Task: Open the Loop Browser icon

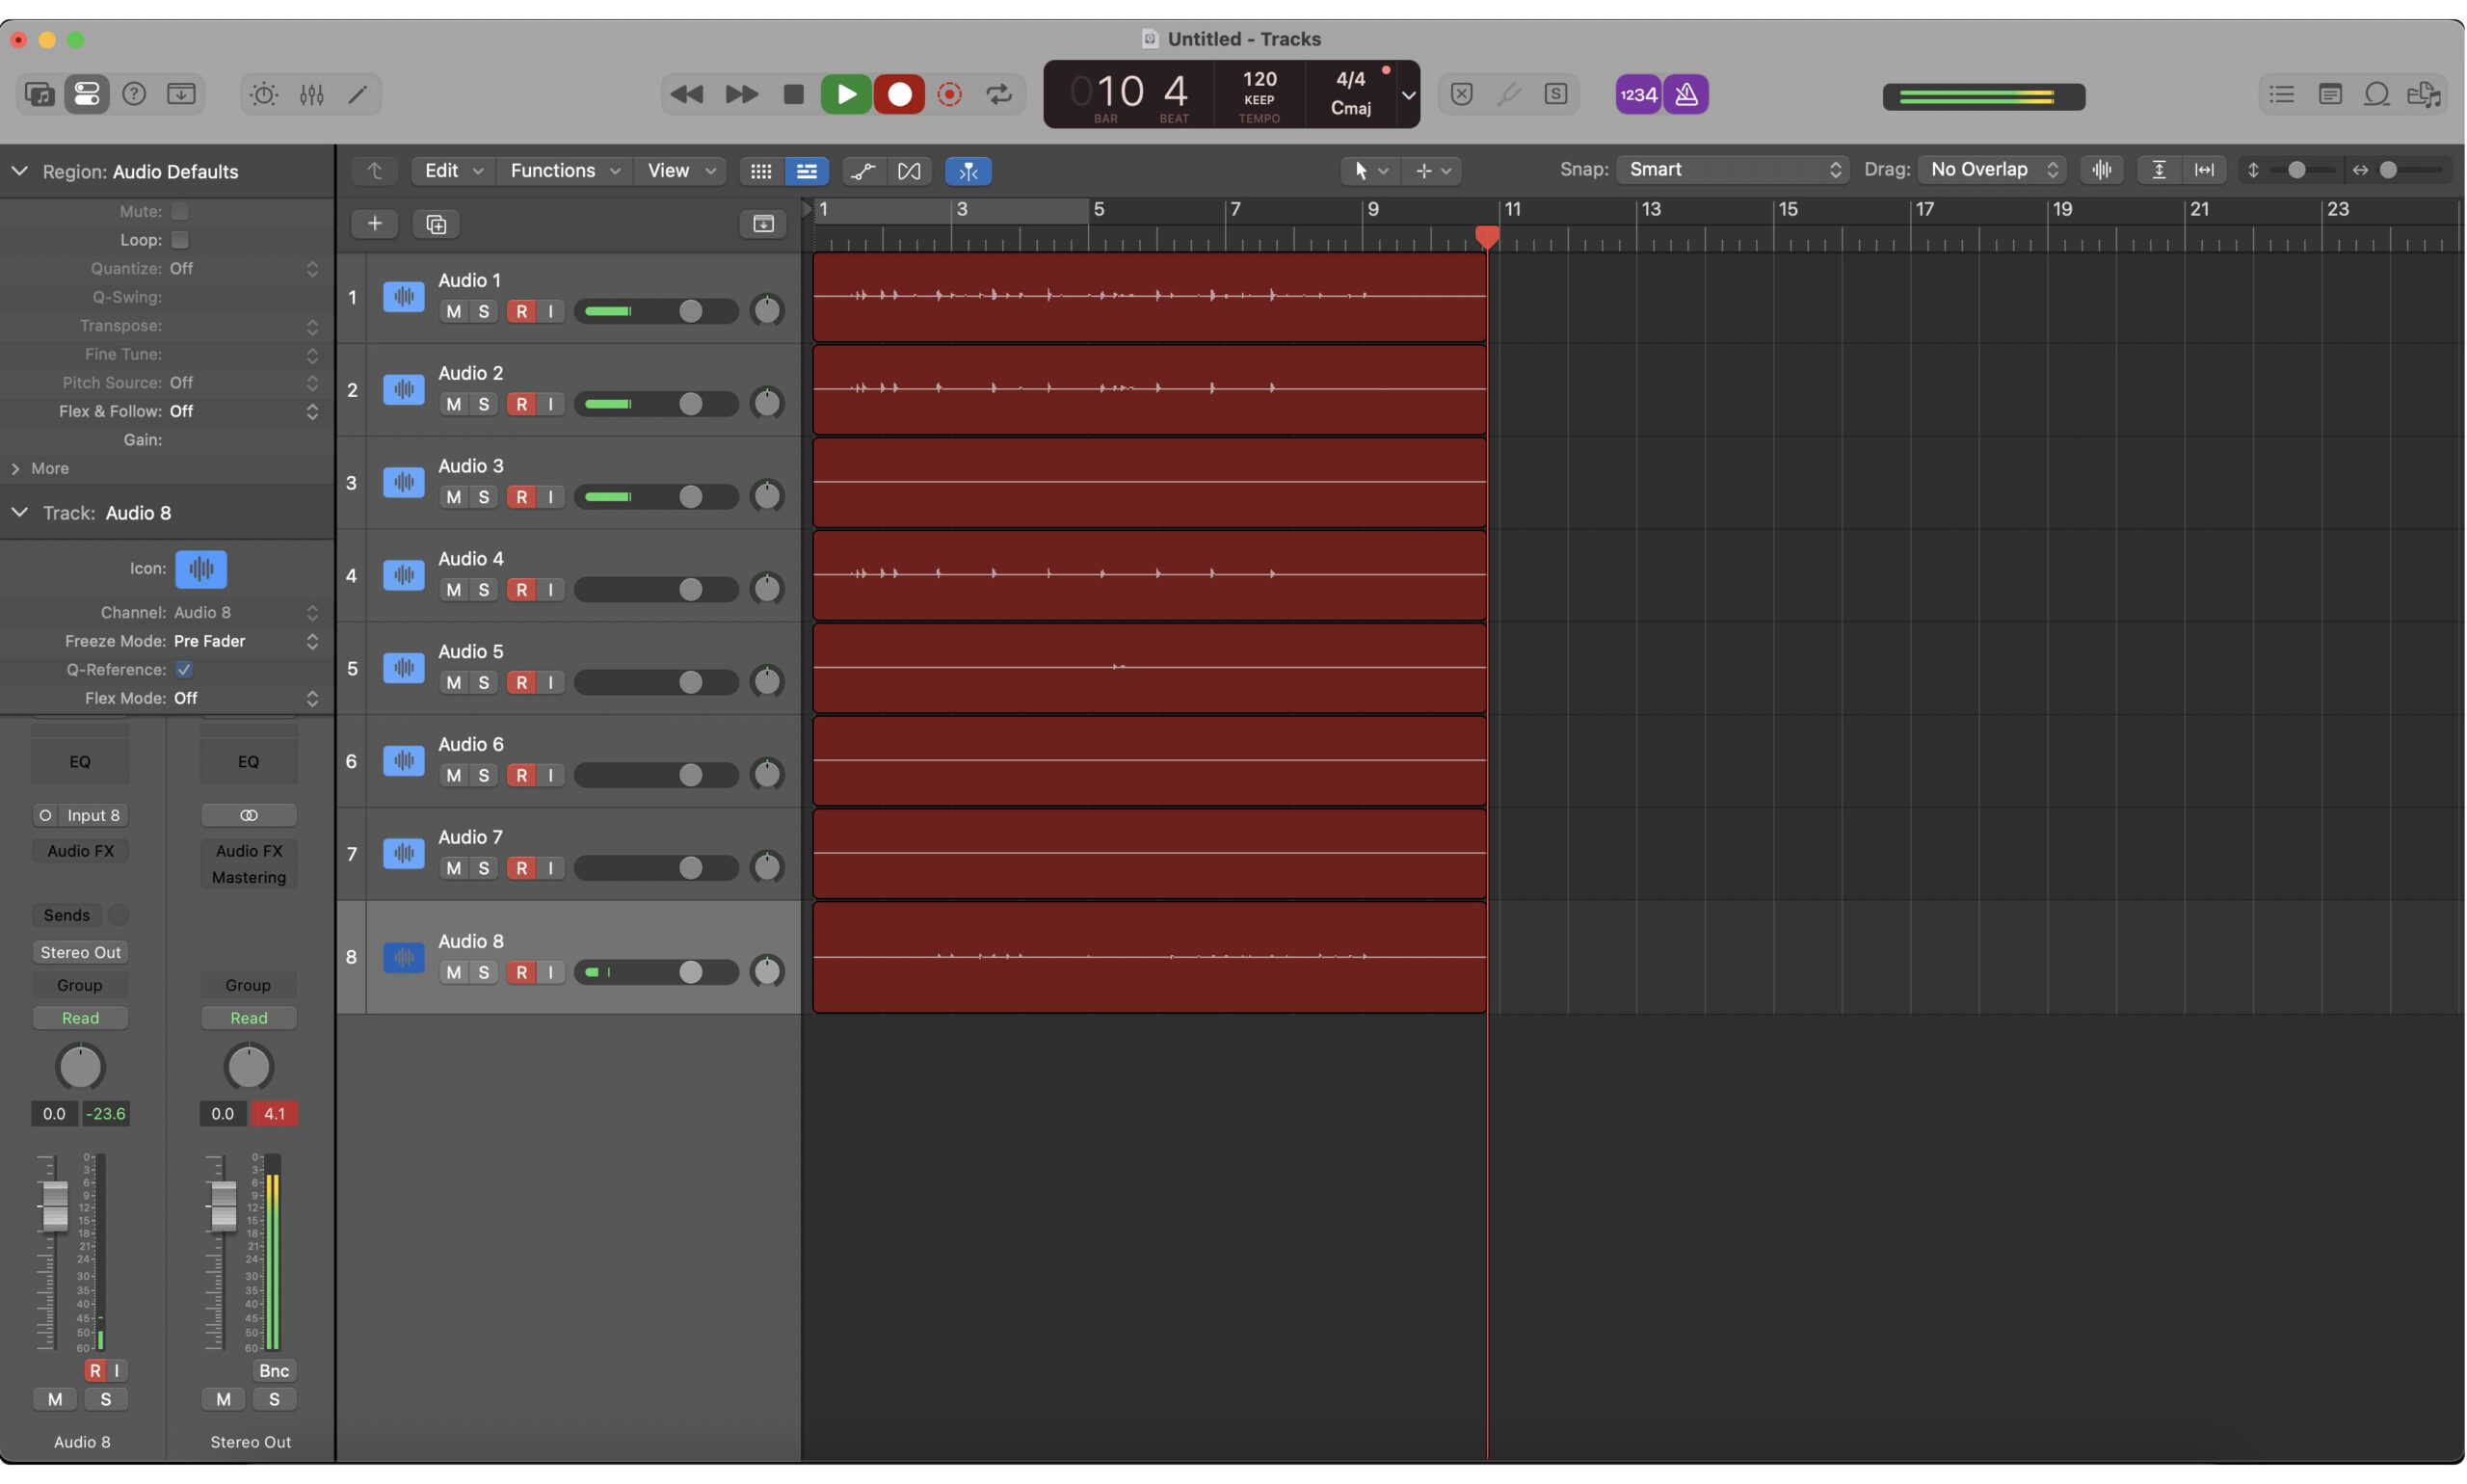Action: coord(2377,94)
